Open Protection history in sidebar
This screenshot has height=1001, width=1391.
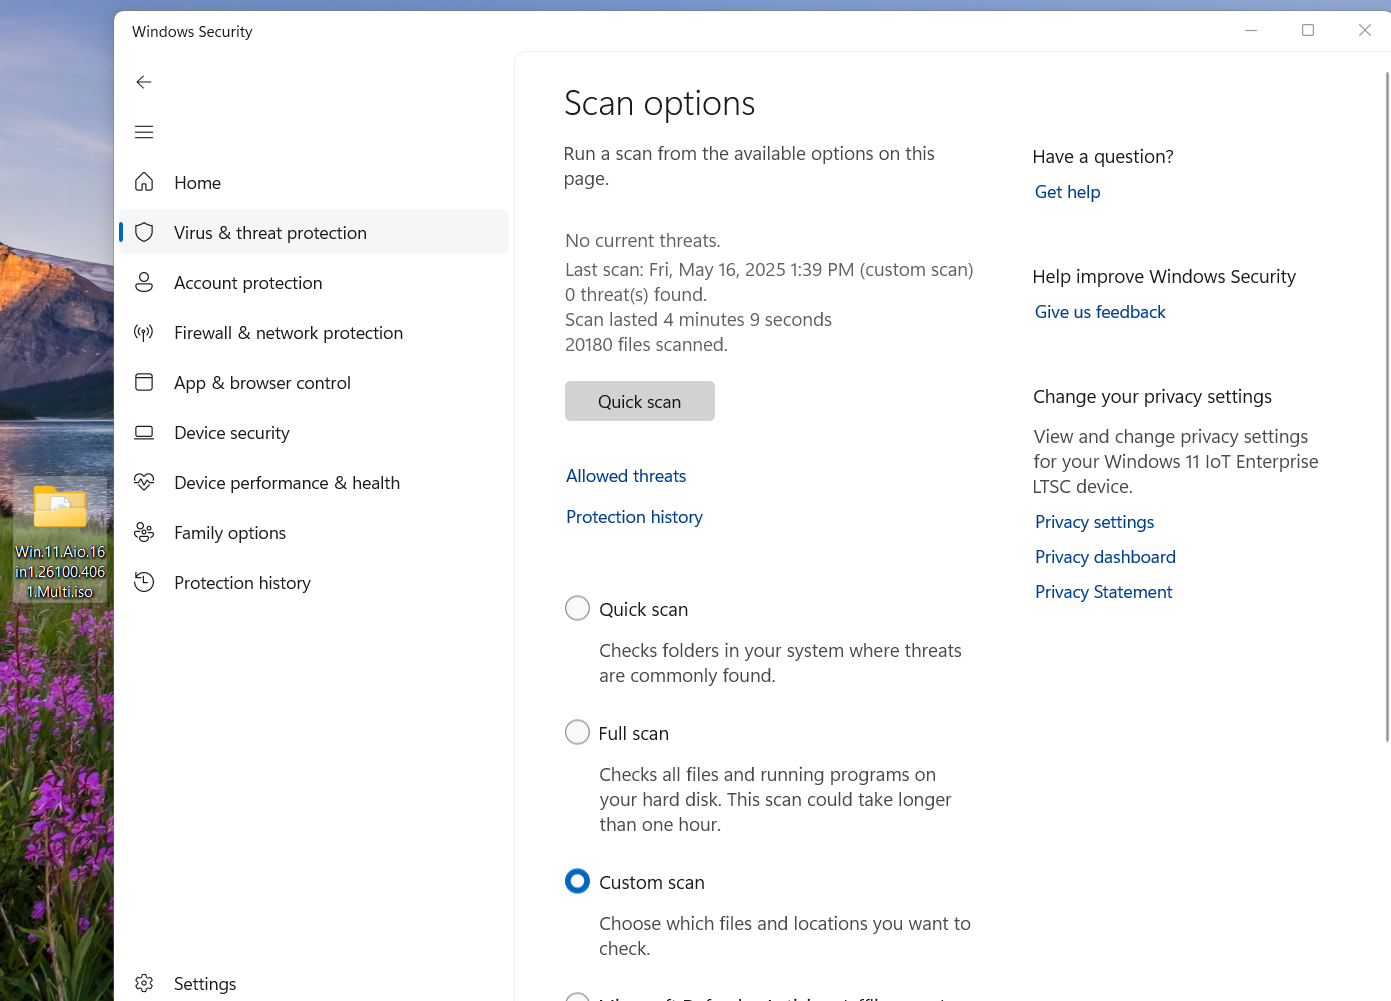pyautogui.click(x=314, y=582)
